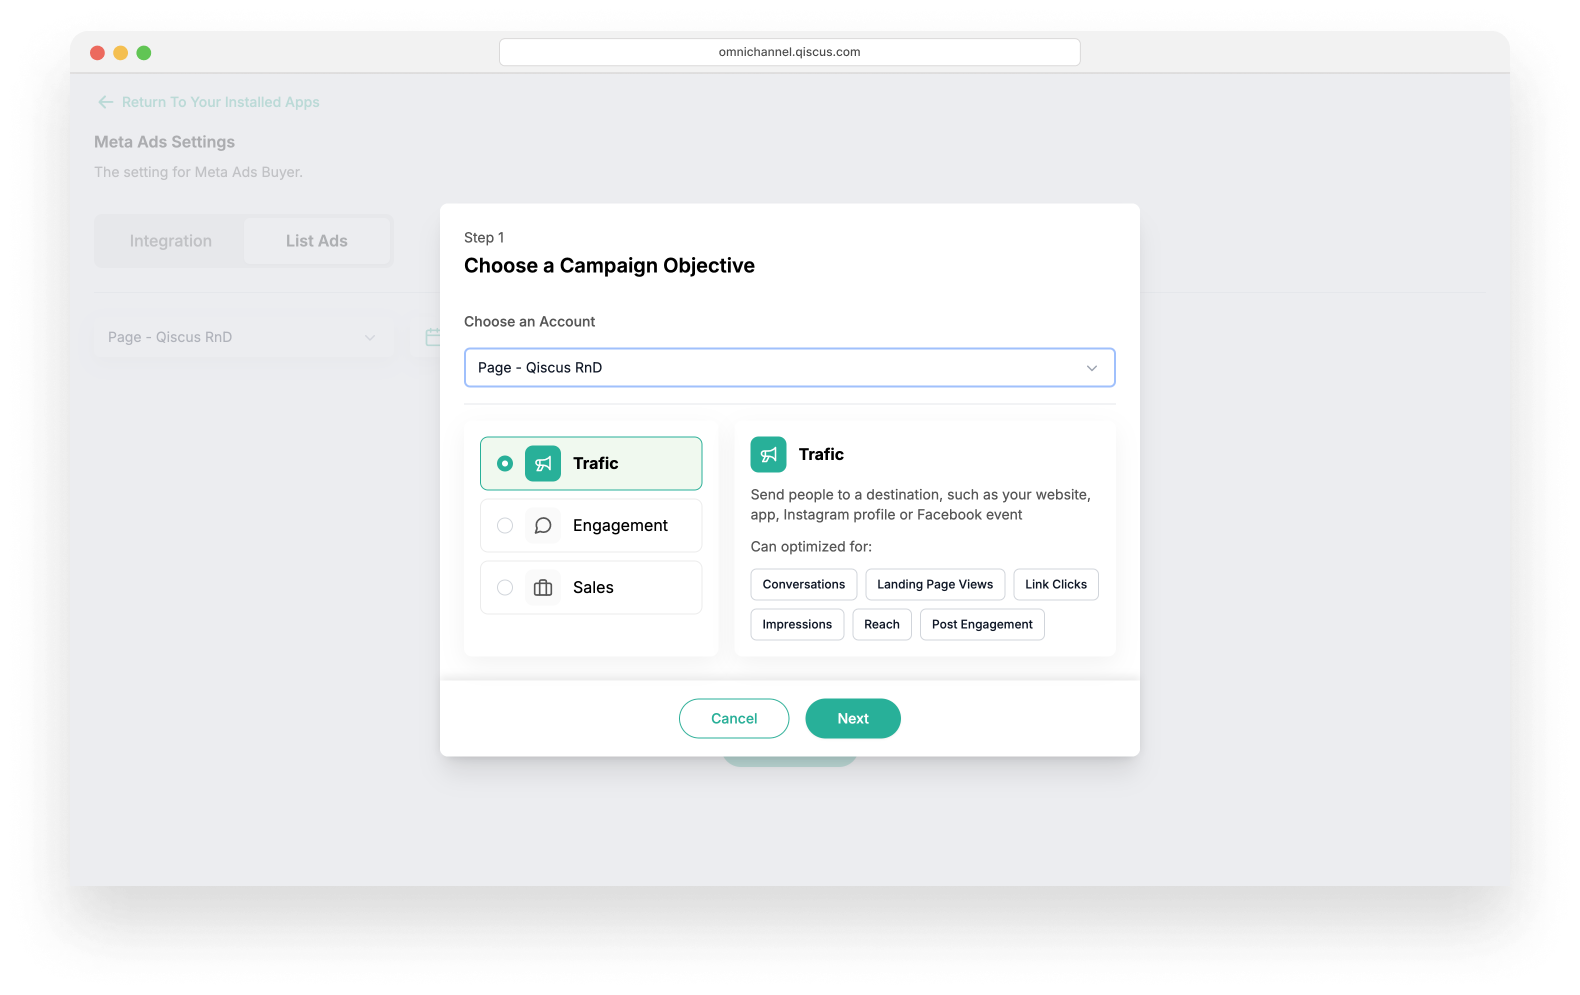Click the Impressions tag
Image resolution: width=1580 pixels, height=995 pixels.
click(x=797, y=624)
